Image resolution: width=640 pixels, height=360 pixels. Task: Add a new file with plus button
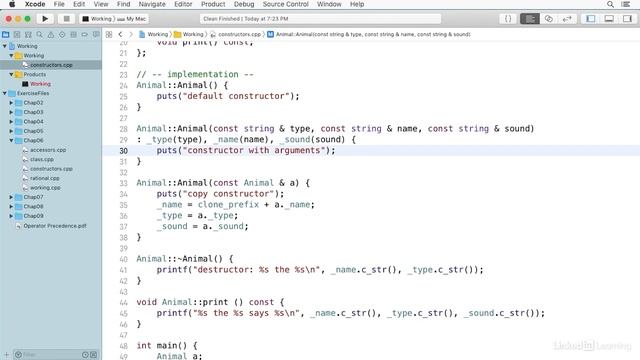tap(6, 355)
